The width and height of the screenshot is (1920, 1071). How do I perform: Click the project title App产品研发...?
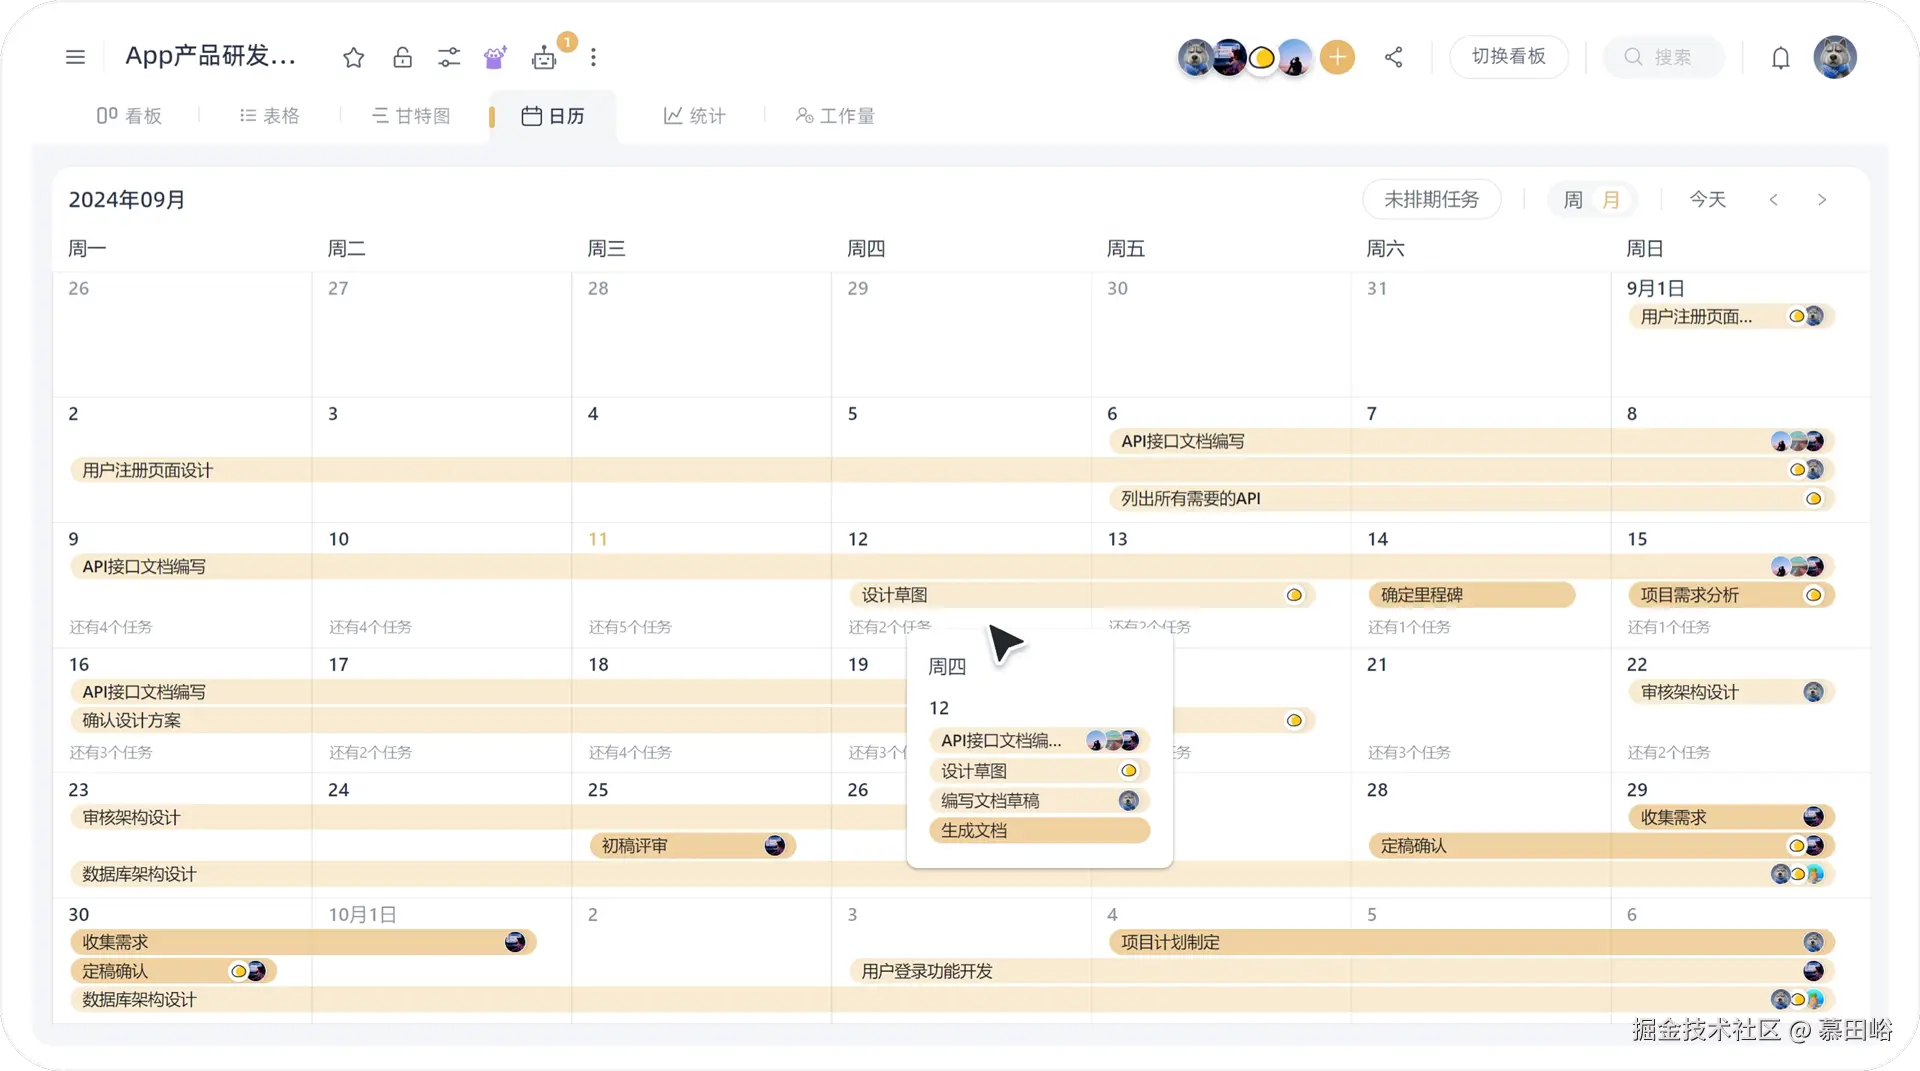point(211,56)
